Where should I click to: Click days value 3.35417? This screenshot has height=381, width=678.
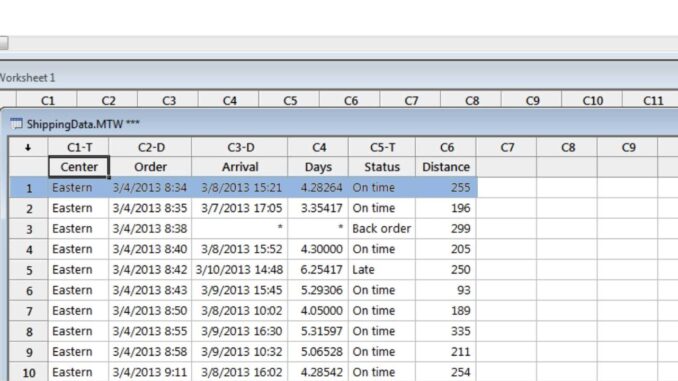(318, 208)
